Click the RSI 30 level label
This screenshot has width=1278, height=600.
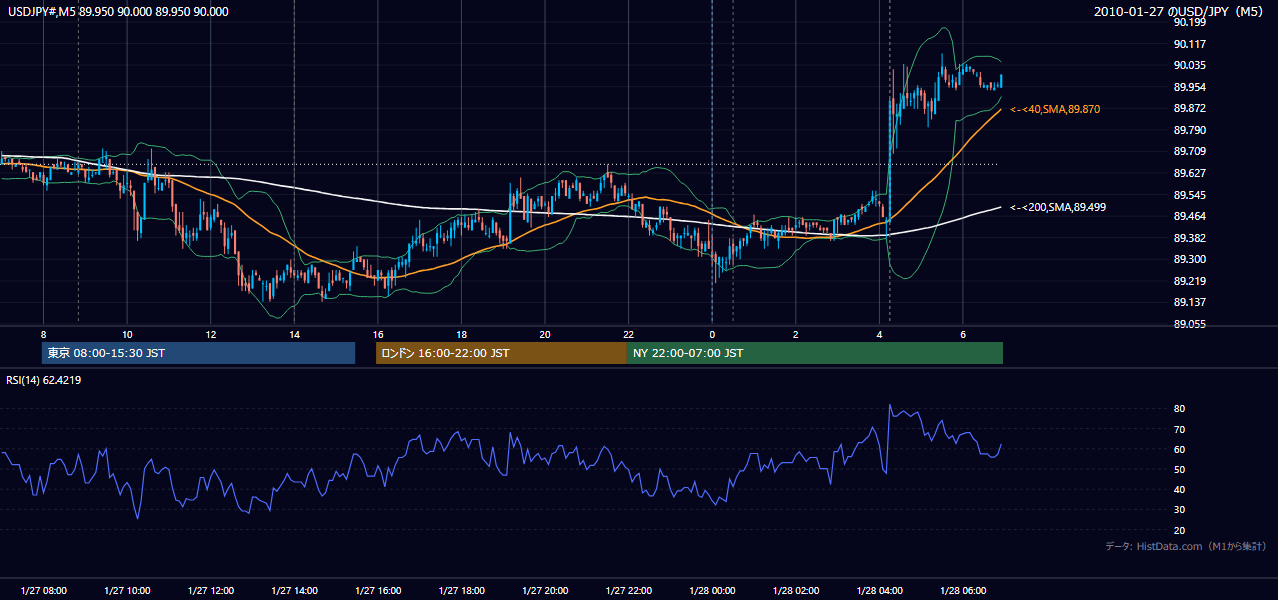pos(1180,510)
